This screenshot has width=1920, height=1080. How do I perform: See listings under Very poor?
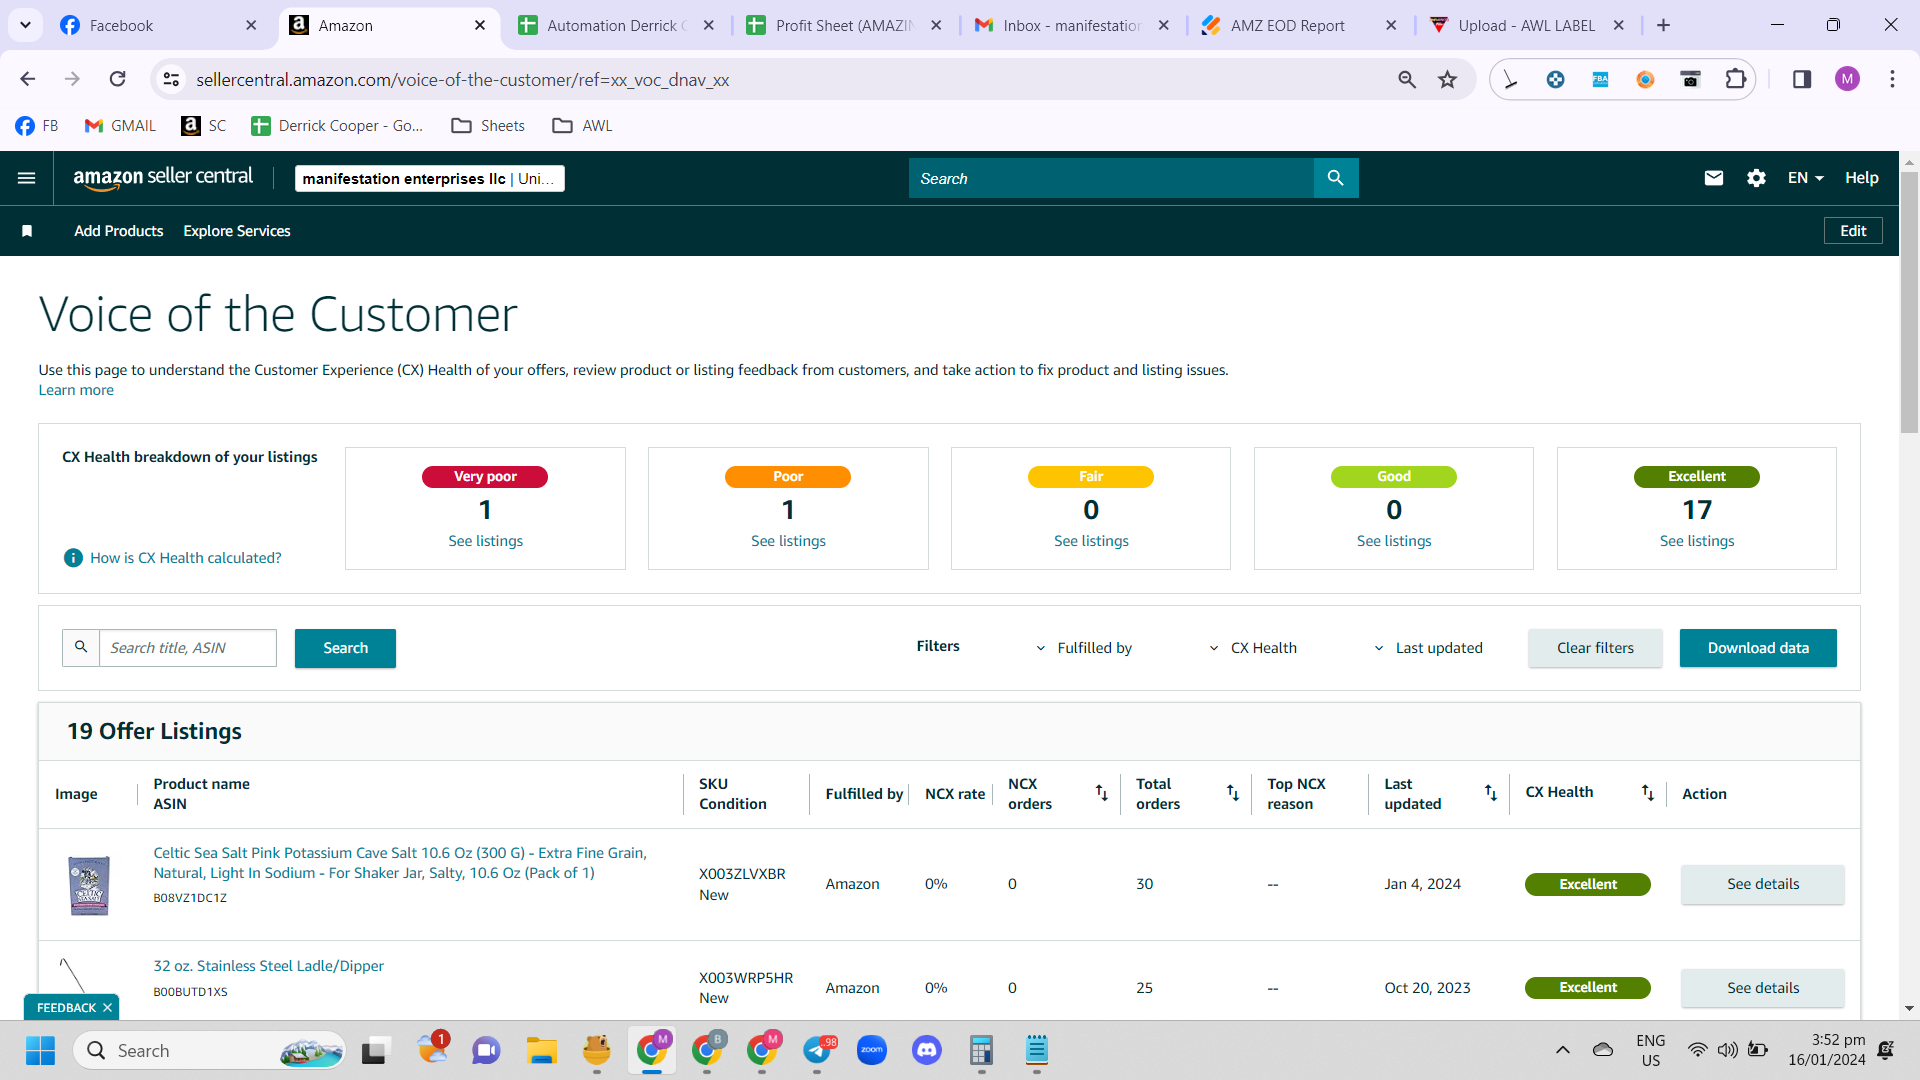pos(485,541)
